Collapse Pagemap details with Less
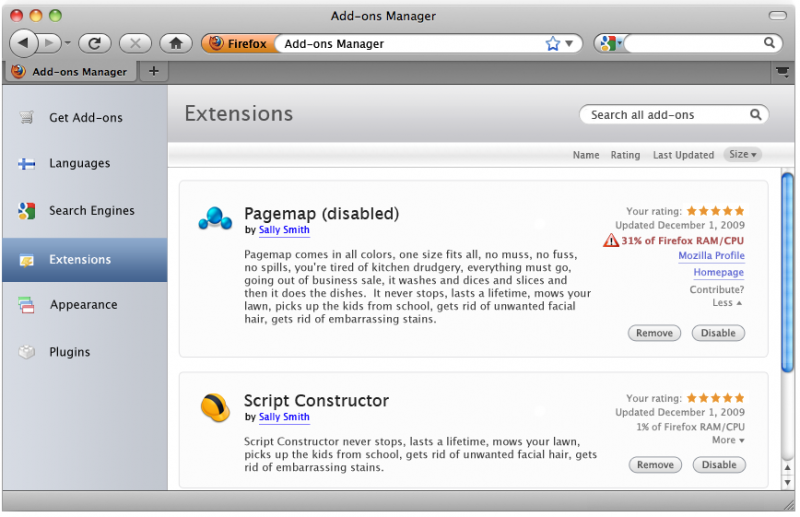Image resolution: width=800 pixels, height=517 pixels. (727, 303)
